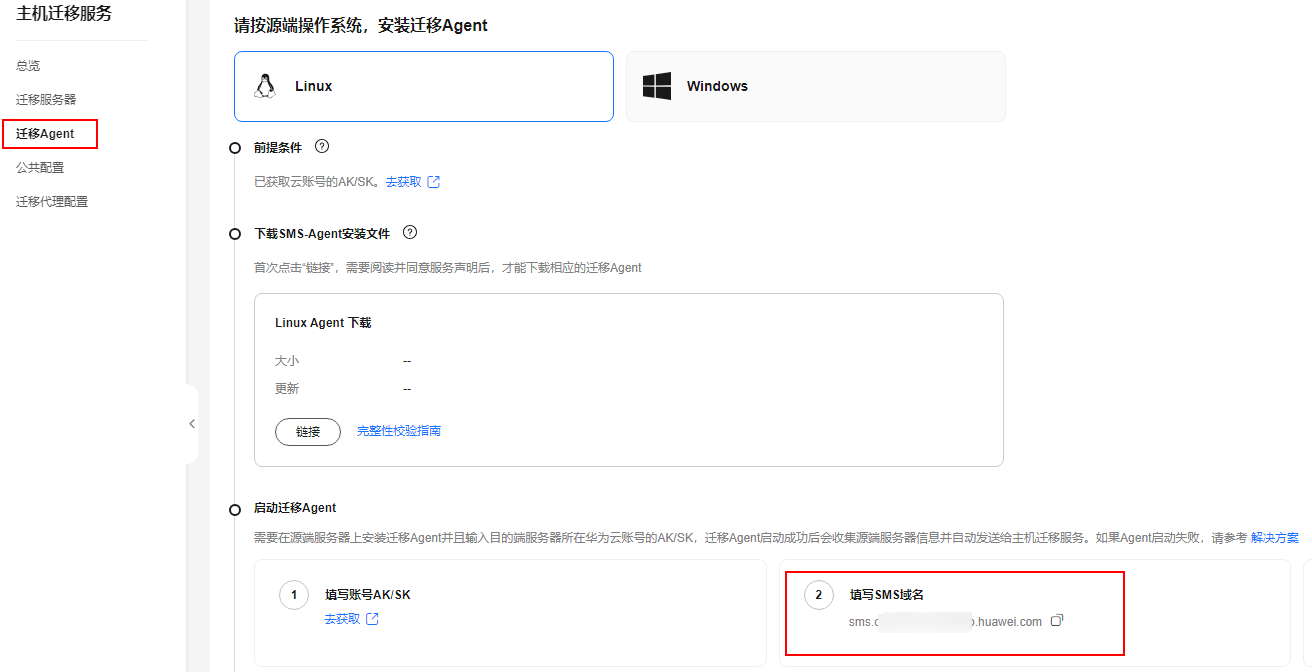Click 去获取 link under 前提条件
This screenshot has height=672, width=1312.
tap(403, 182)
